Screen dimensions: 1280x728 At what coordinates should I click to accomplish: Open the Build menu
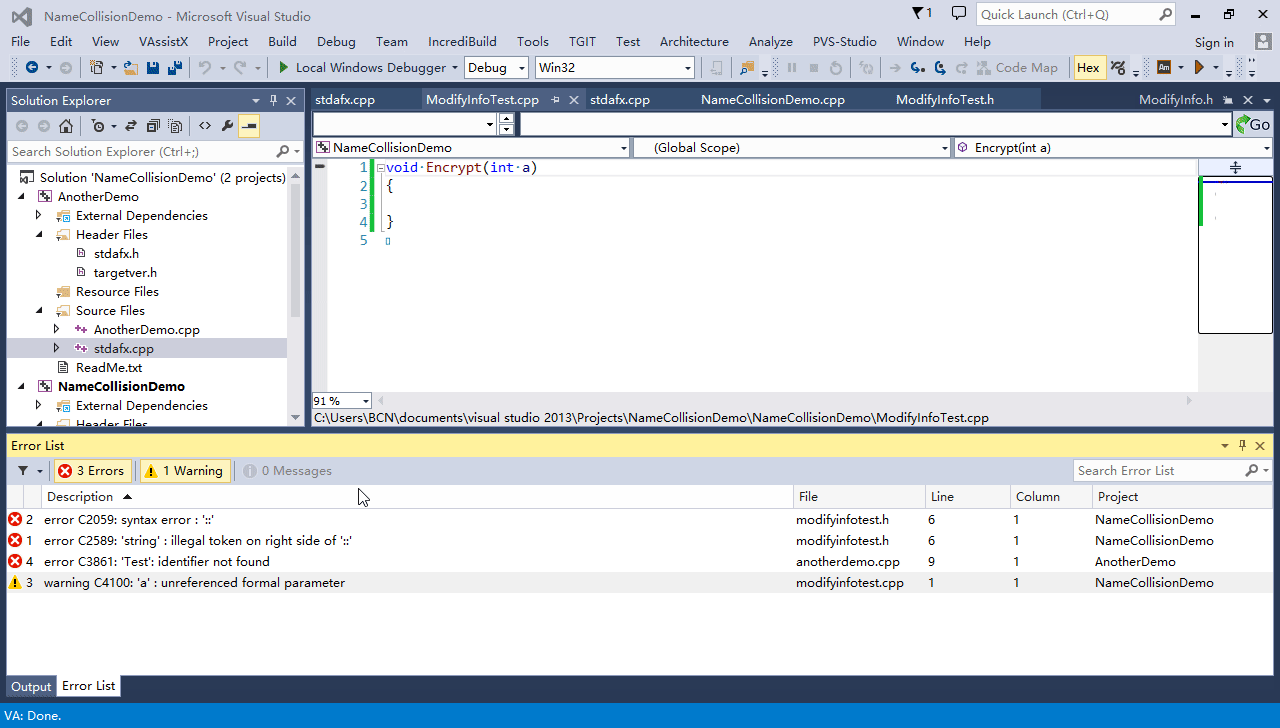pyautogui.click(x=282, y=41)
